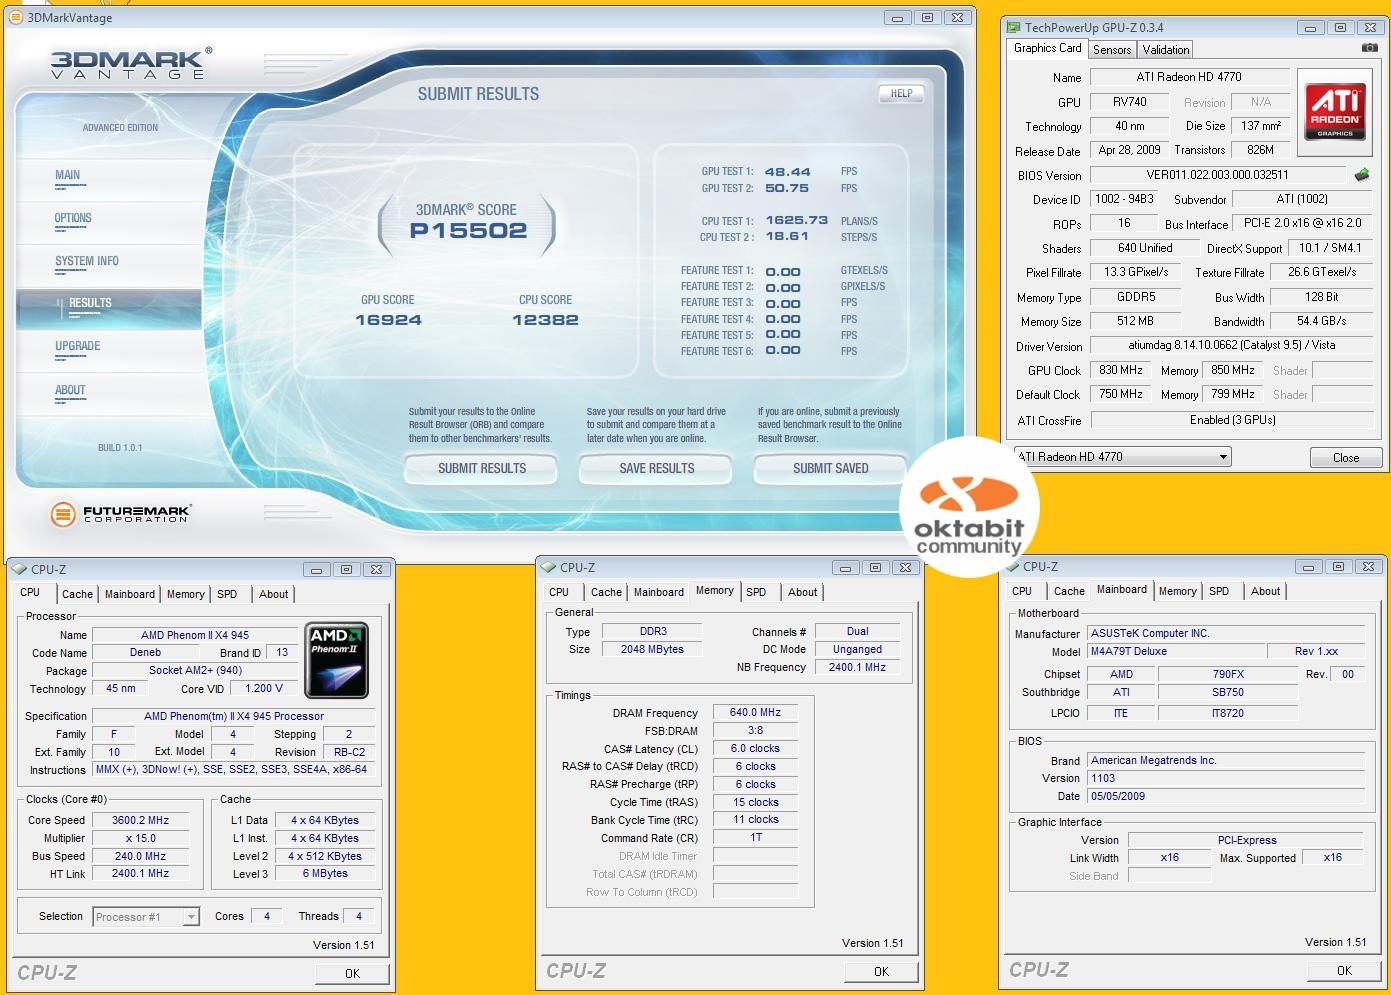Click the NB Frequency value 2400.1 MHz

tap(857, 667)
